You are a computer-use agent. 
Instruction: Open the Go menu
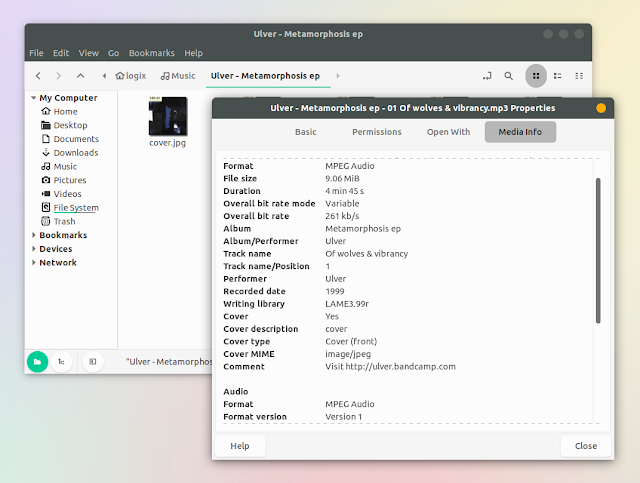click(x=113, y=53)
